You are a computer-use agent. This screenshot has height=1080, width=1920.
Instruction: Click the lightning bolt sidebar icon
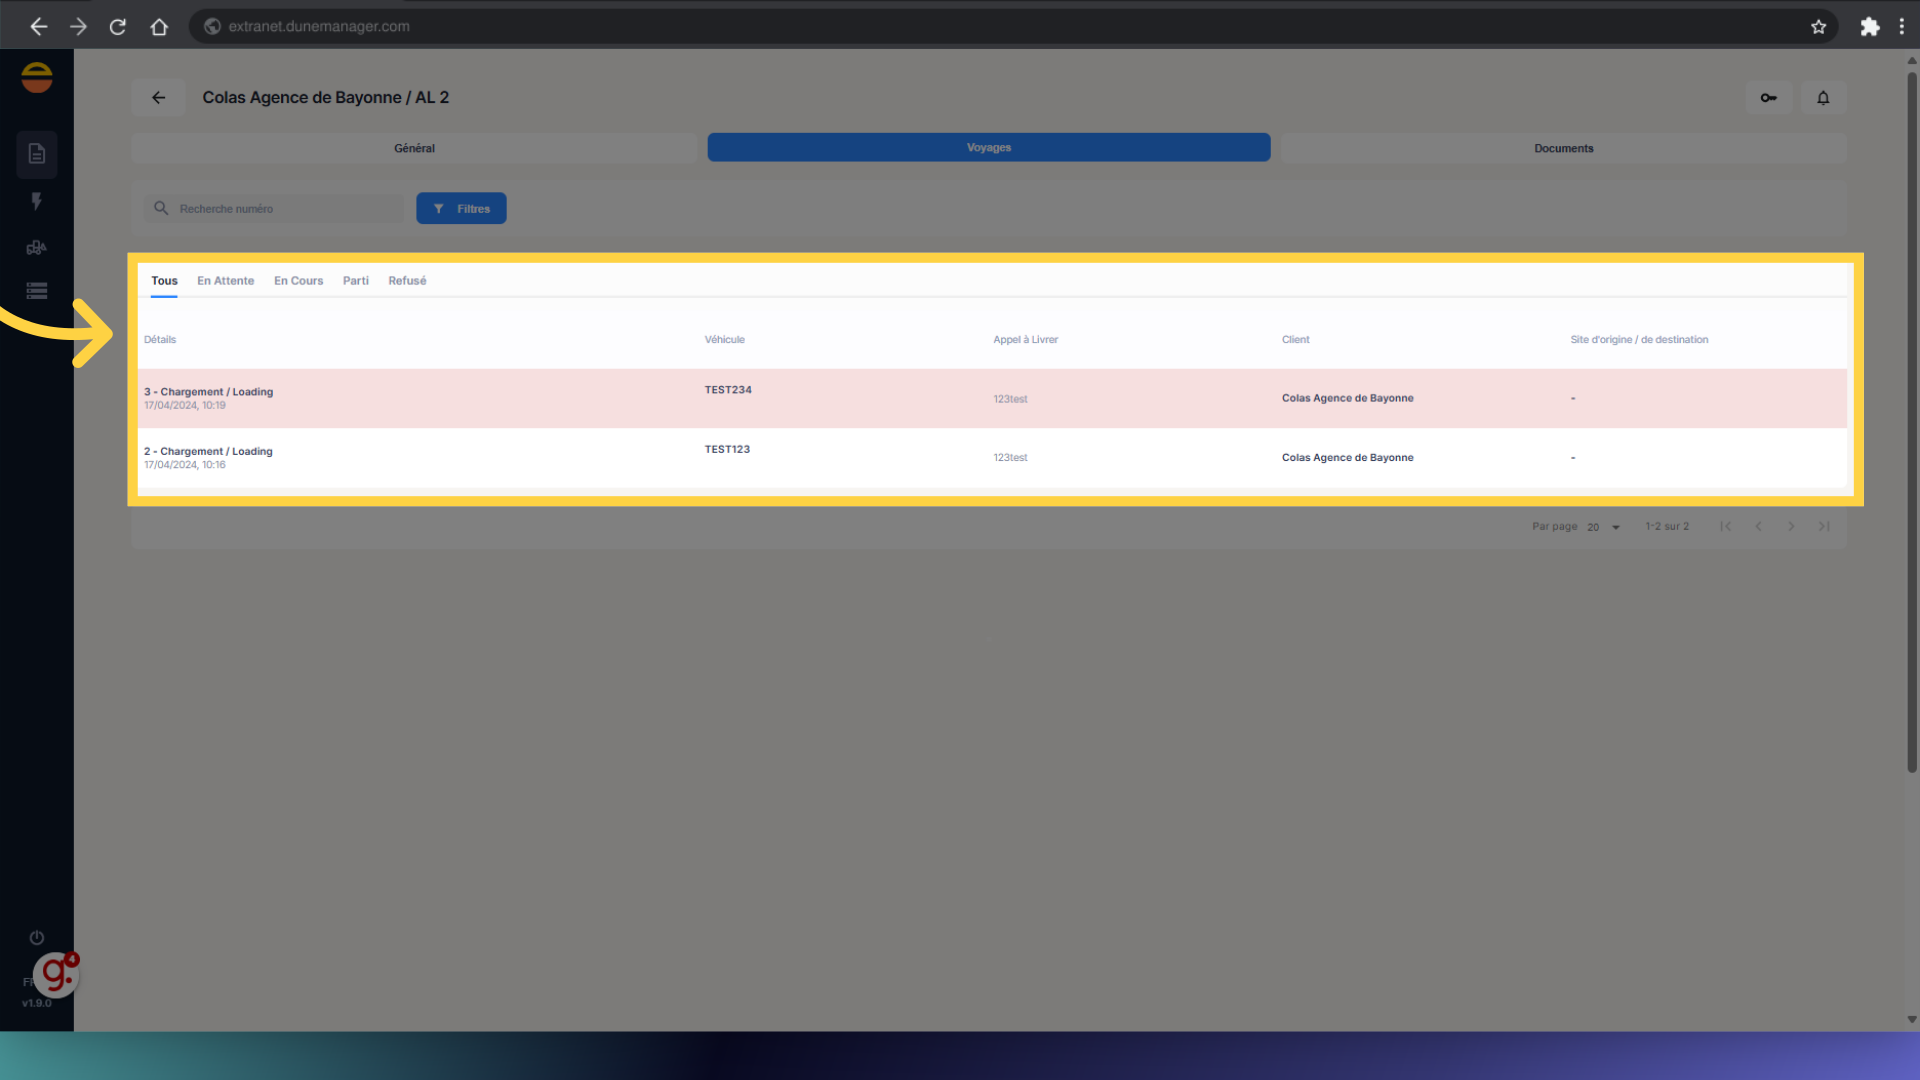(37, 201)
